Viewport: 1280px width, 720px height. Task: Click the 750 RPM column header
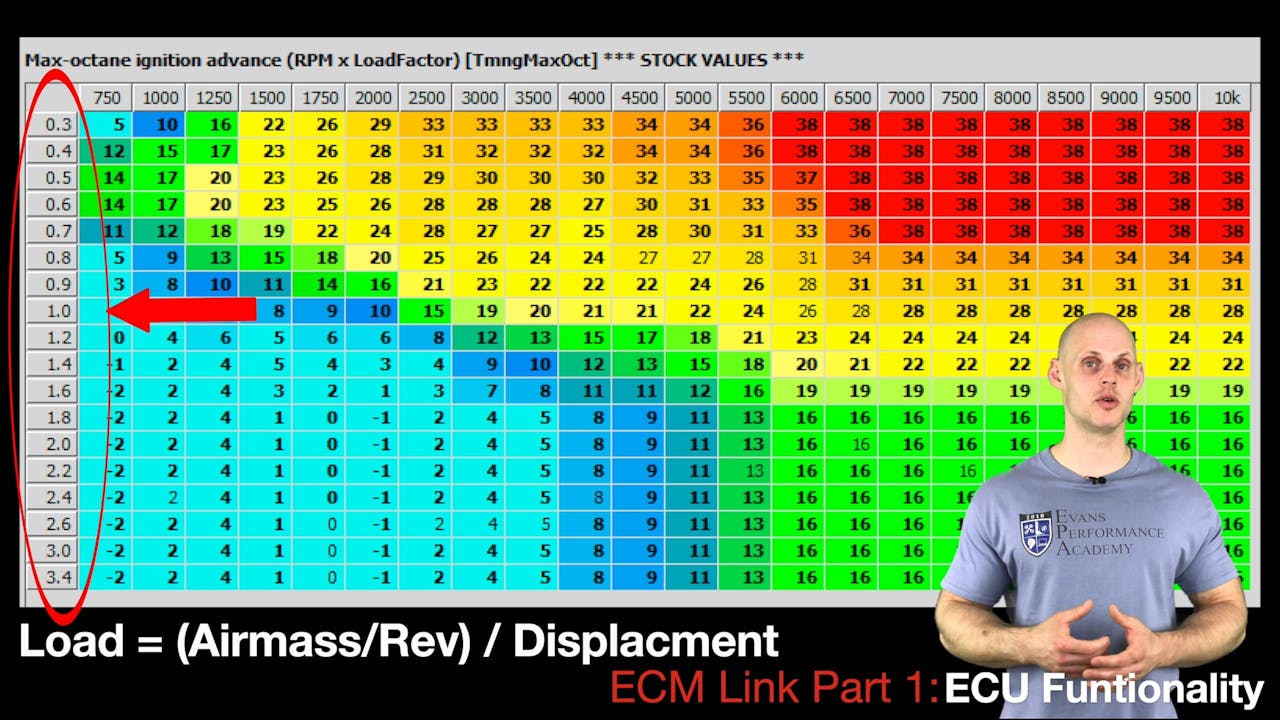tap(106, 97)
